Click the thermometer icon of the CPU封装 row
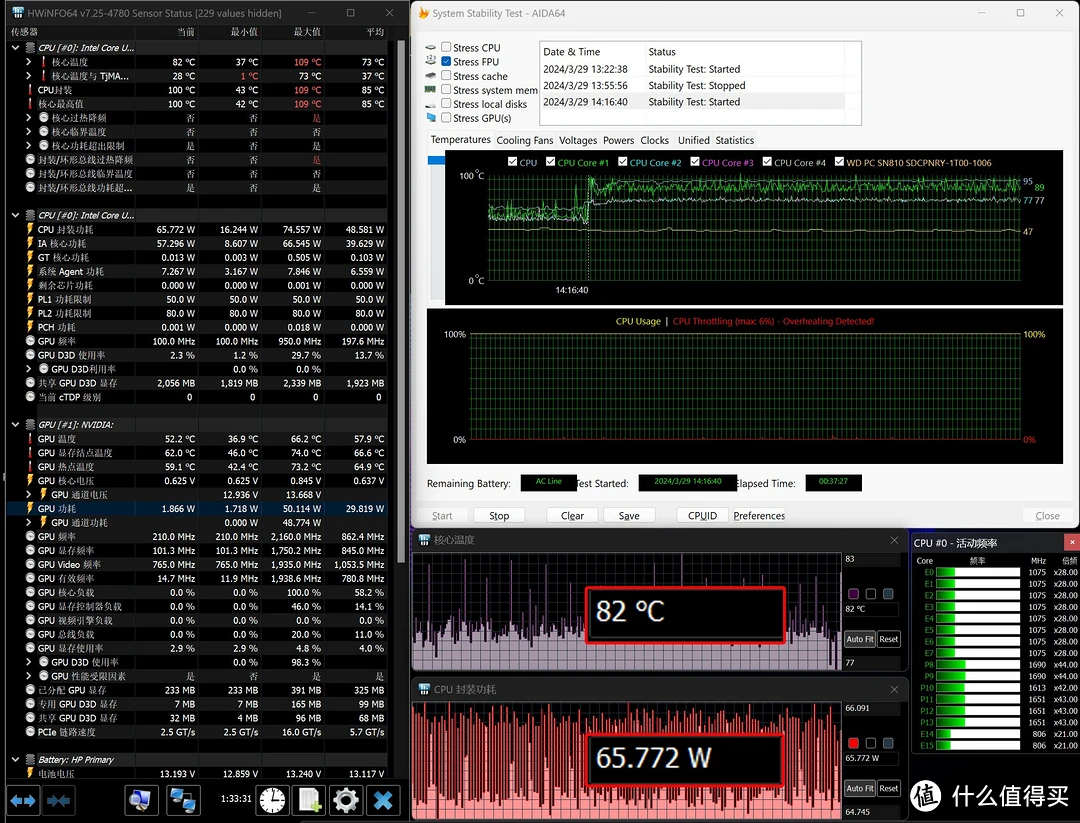Viewport: 1080px width, 823px height. [x=30, y=90]
